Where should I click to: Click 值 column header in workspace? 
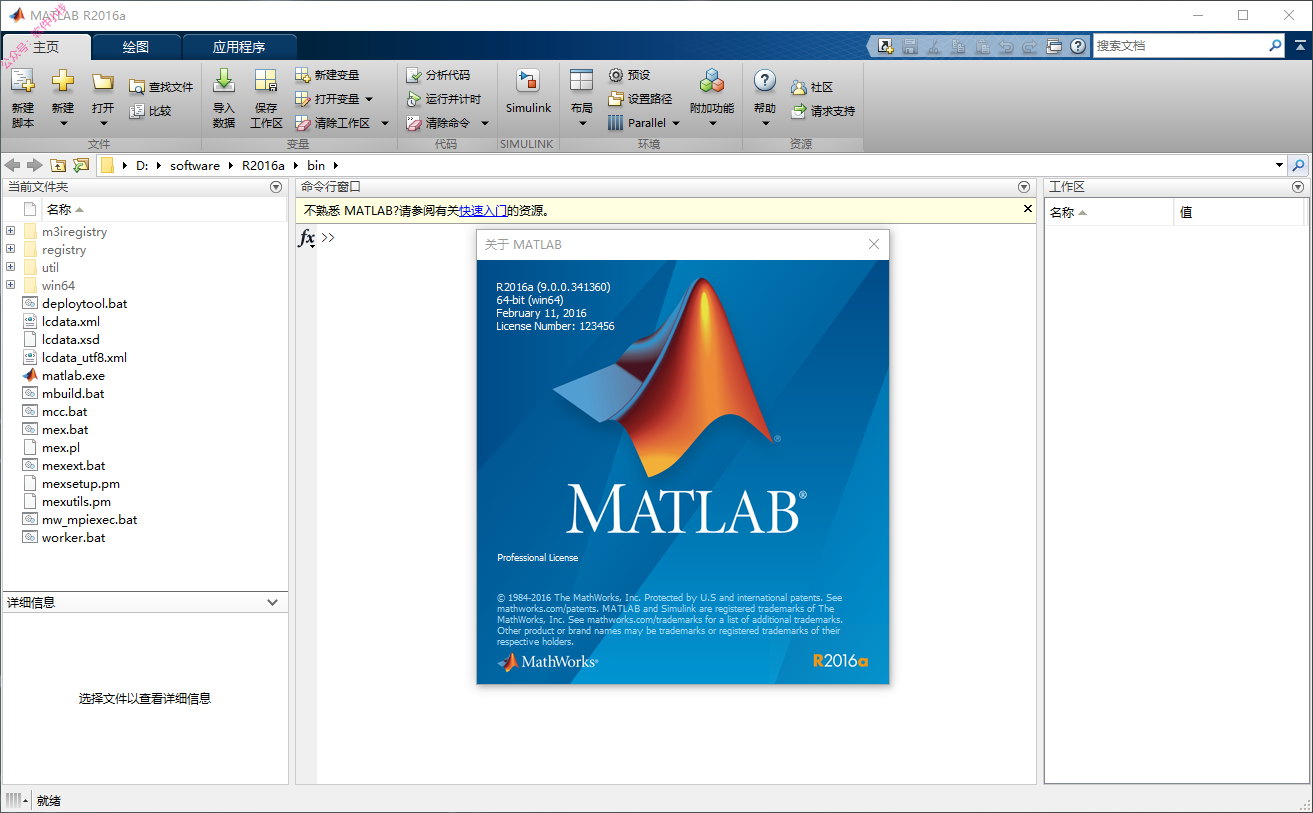click(x=1238, y=212)
